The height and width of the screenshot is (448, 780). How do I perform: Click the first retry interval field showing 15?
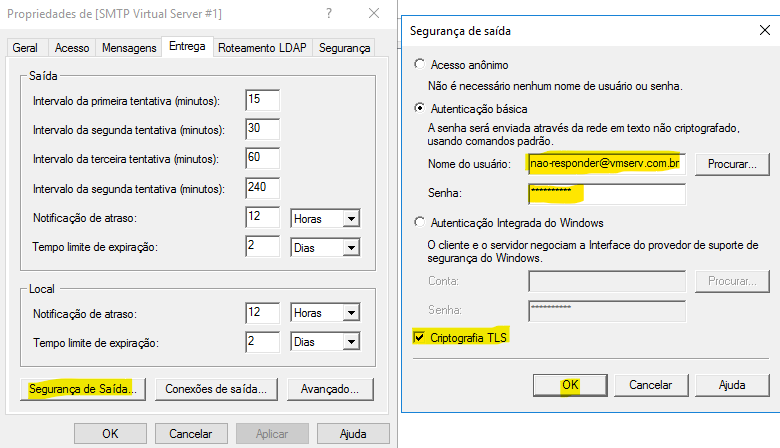tap(263, 99)
